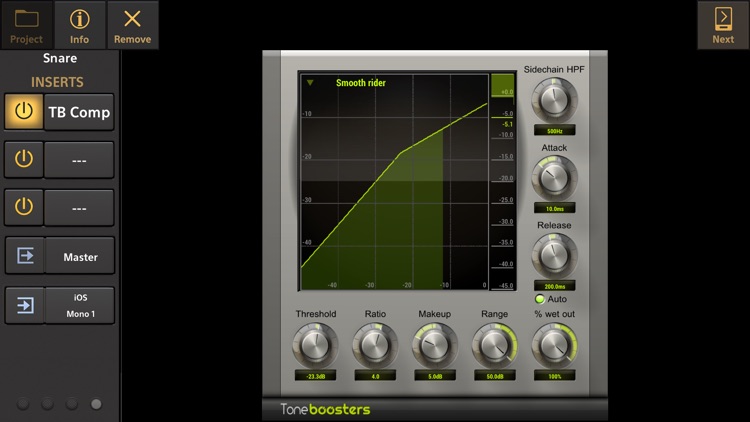Select the first page indicator dot
The height and width of the screenshot is (422, 750).
point(23,404)
